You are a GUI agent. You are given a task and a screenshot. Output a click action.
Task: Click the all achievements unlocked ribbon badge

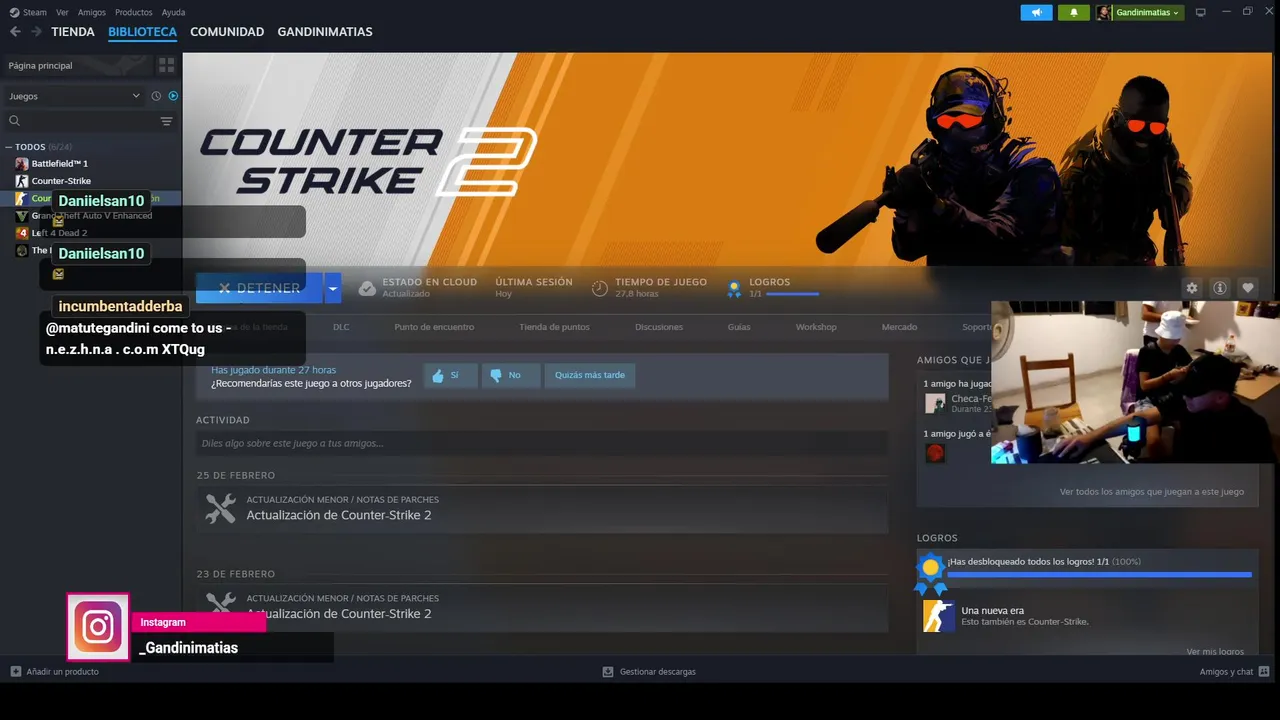click(931, 572)
